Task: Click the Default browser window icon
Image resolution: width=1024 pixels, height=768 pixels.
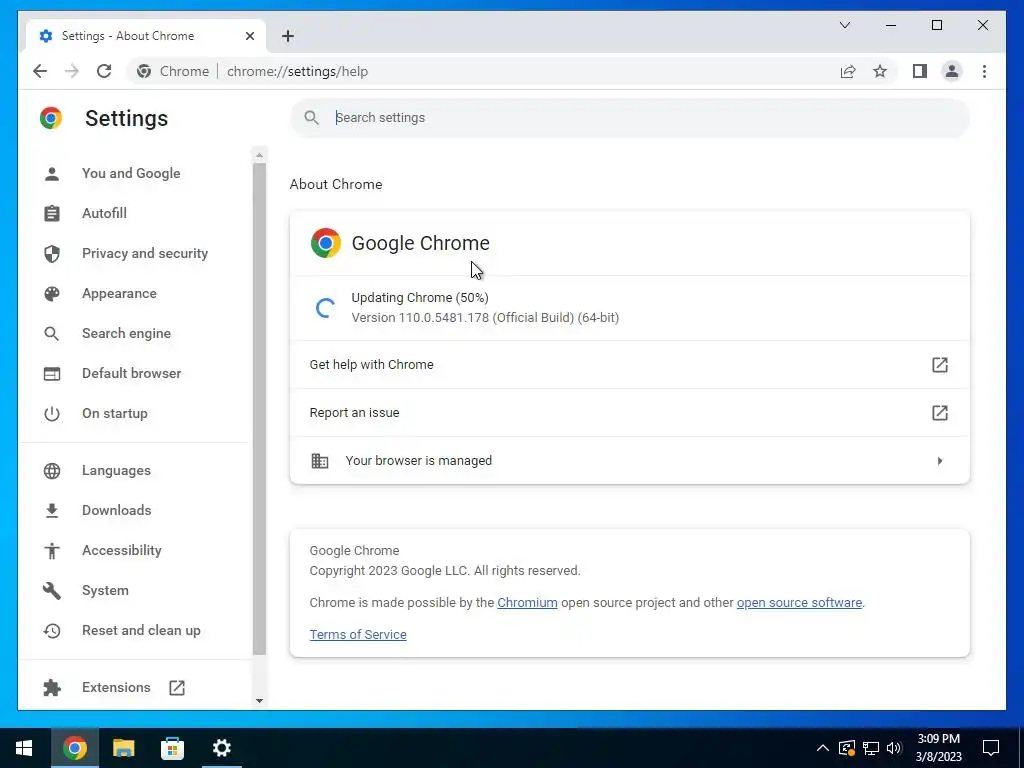Action: coord(52,374)
